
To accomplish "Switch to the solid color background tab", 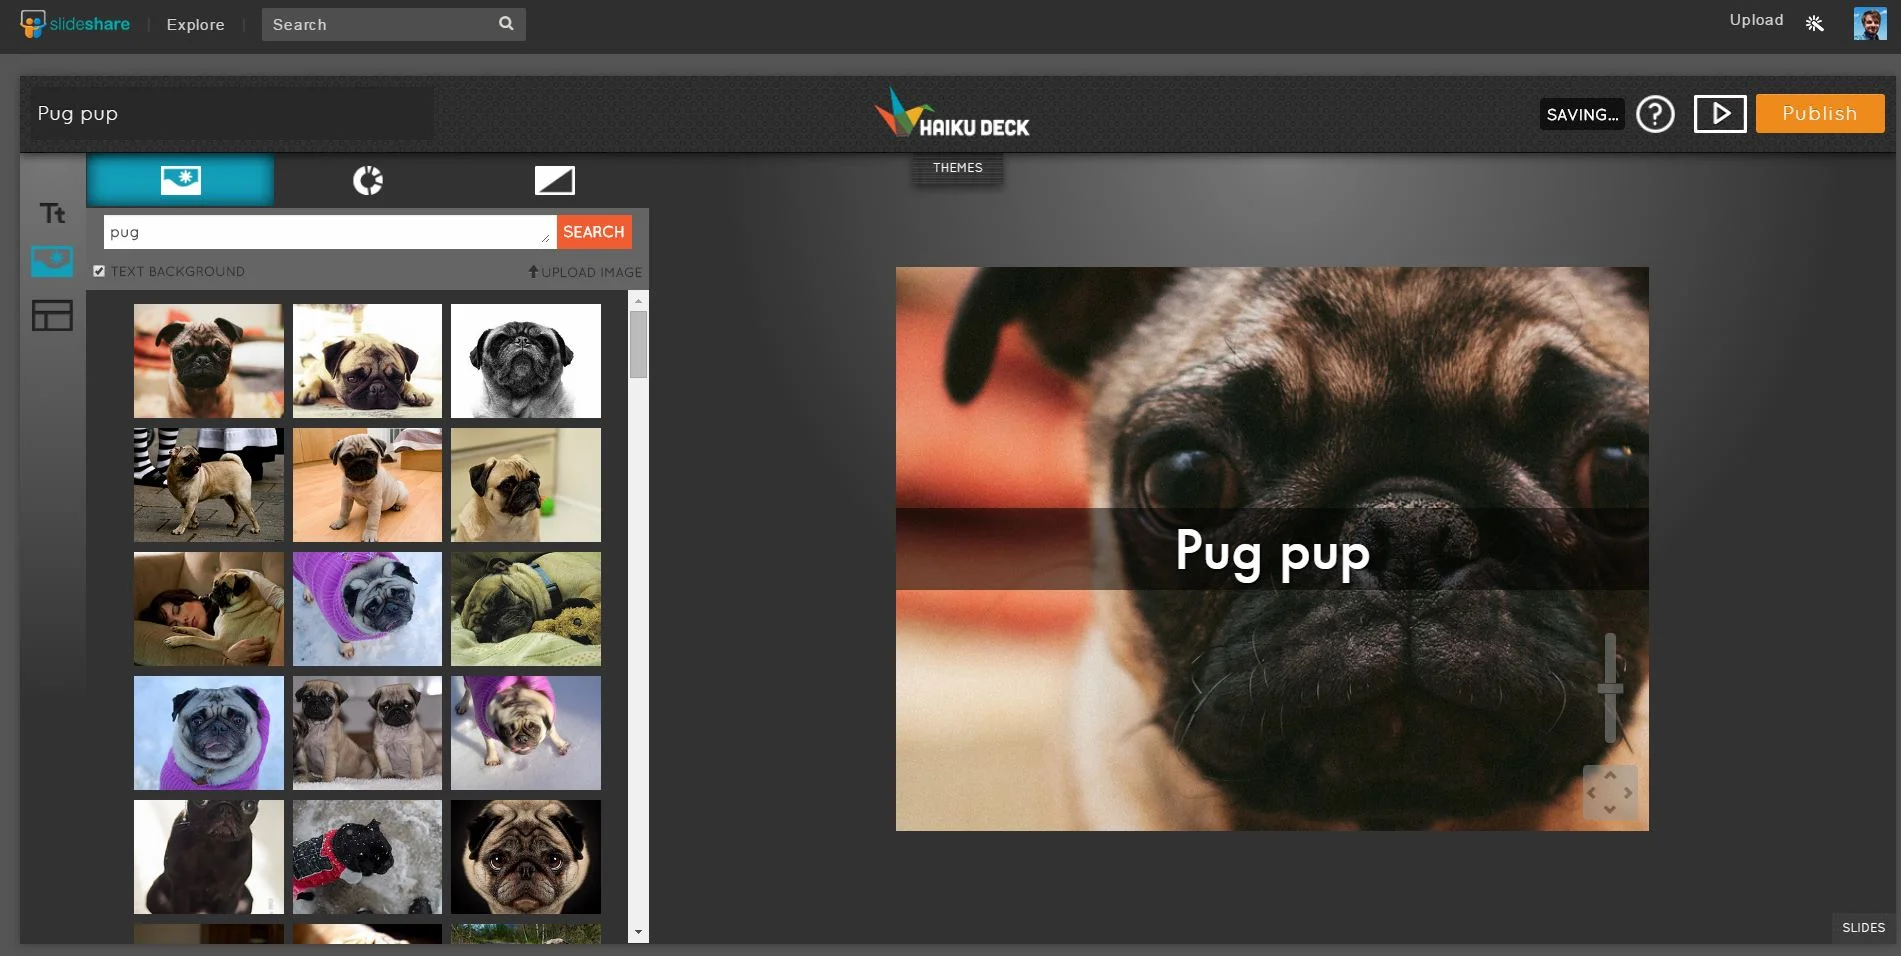I will point(554,180).
